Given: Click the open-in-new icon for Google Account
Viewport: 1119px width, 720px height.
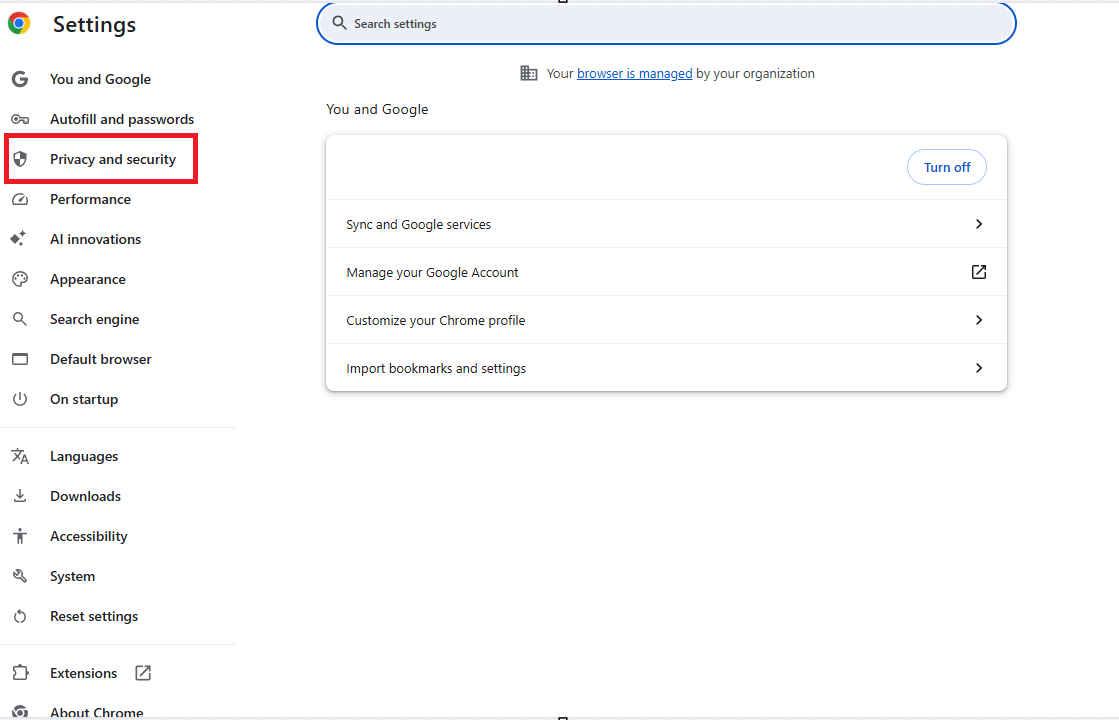Looking at the screenshot, I should click(x=978, y=272).
